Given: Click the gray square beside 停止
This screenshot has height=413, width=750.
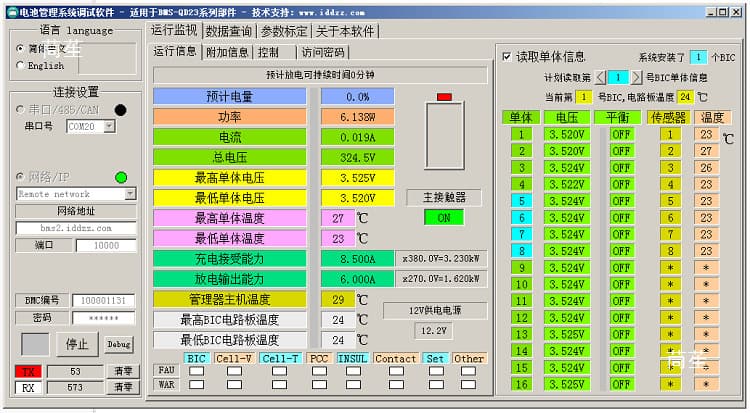Looking at the screenshot, I should pos(35,344).
